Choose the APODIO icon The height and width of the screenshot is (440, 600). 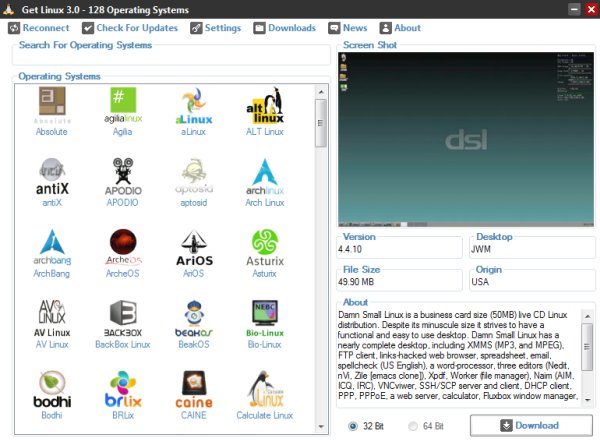(x=123, y=177)
